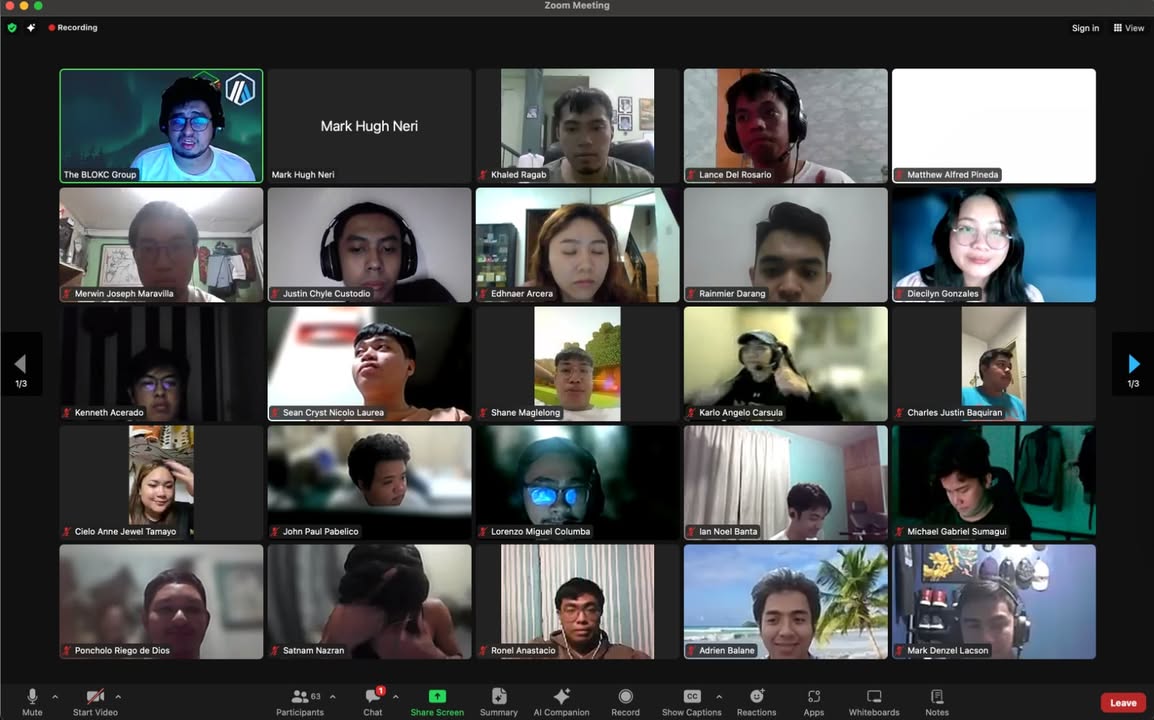The image size is (1154, 720).
Task: Expand video options arrow next to Start Video
Action: [x=118, y=696]
